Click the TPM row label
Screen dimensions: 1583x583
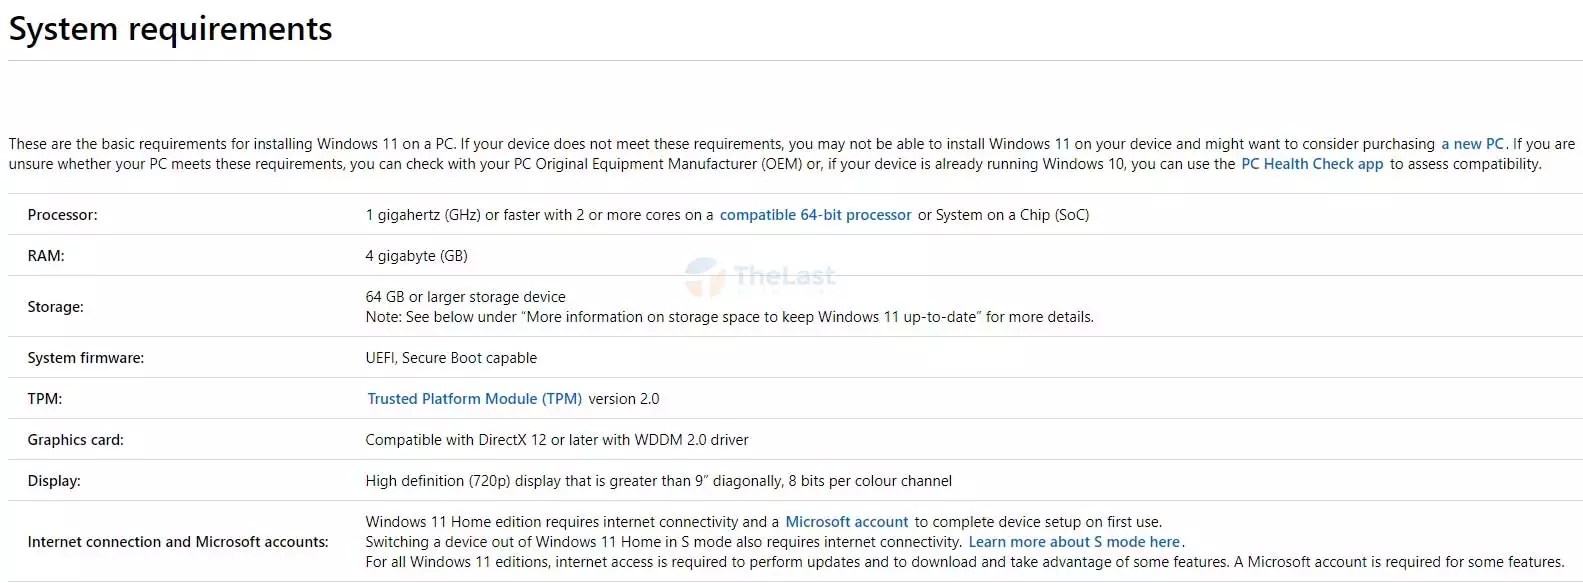coord(44,399)
